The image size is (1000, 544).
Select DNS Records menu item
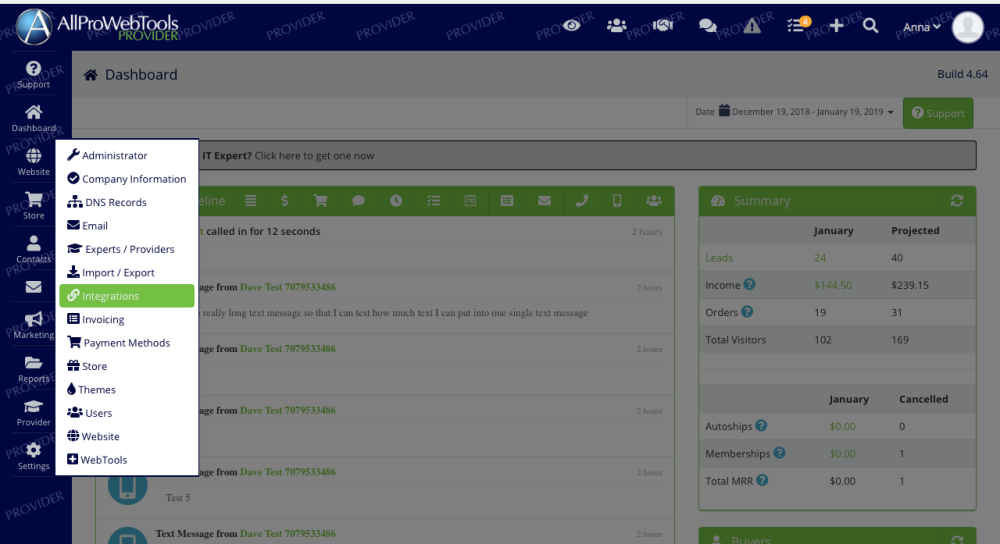(x=127, y=202)
